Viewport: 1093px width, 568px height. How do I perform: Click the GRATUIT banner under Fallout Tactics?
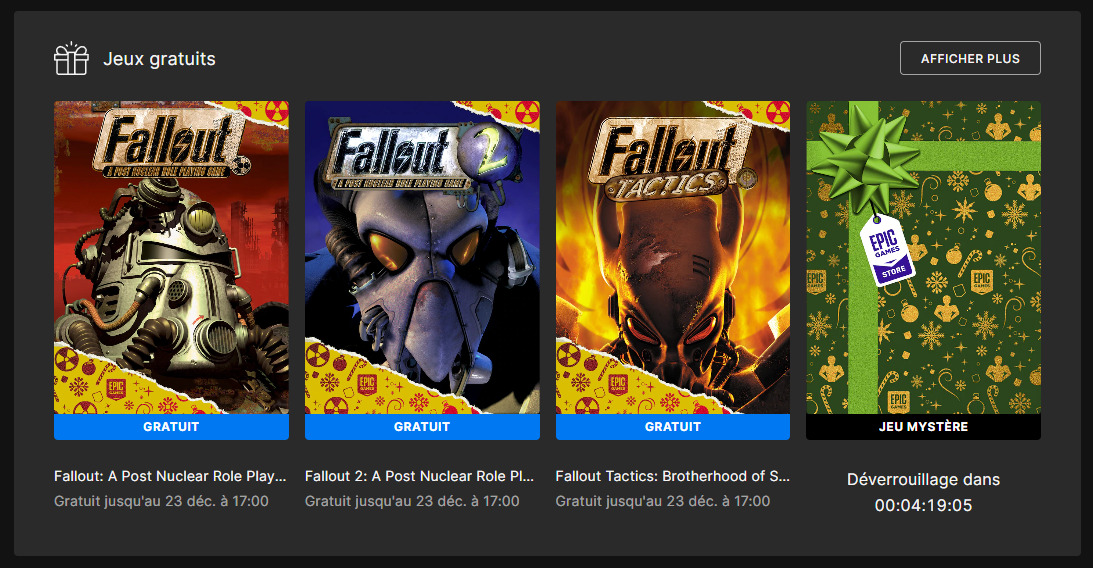(673, 427)
